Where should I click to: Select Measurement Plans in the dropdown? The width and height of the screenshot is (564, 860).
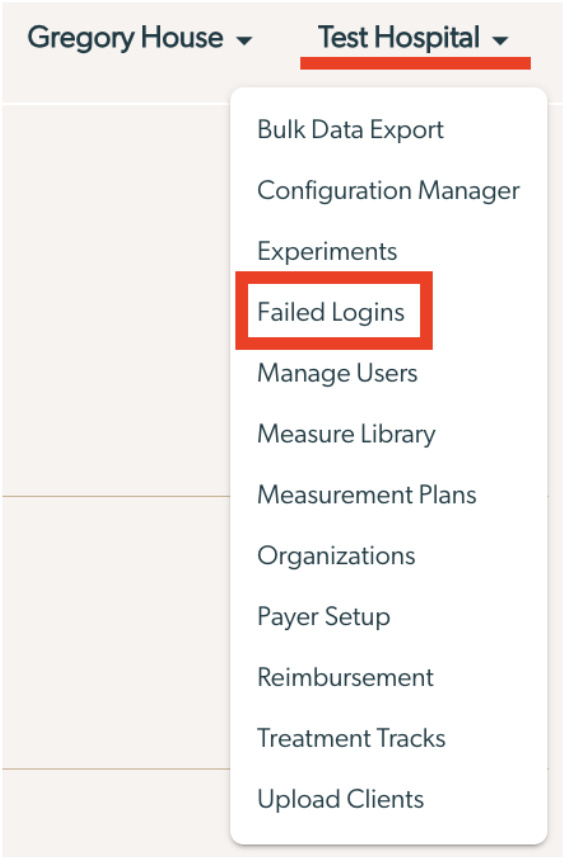click(366, 495)
